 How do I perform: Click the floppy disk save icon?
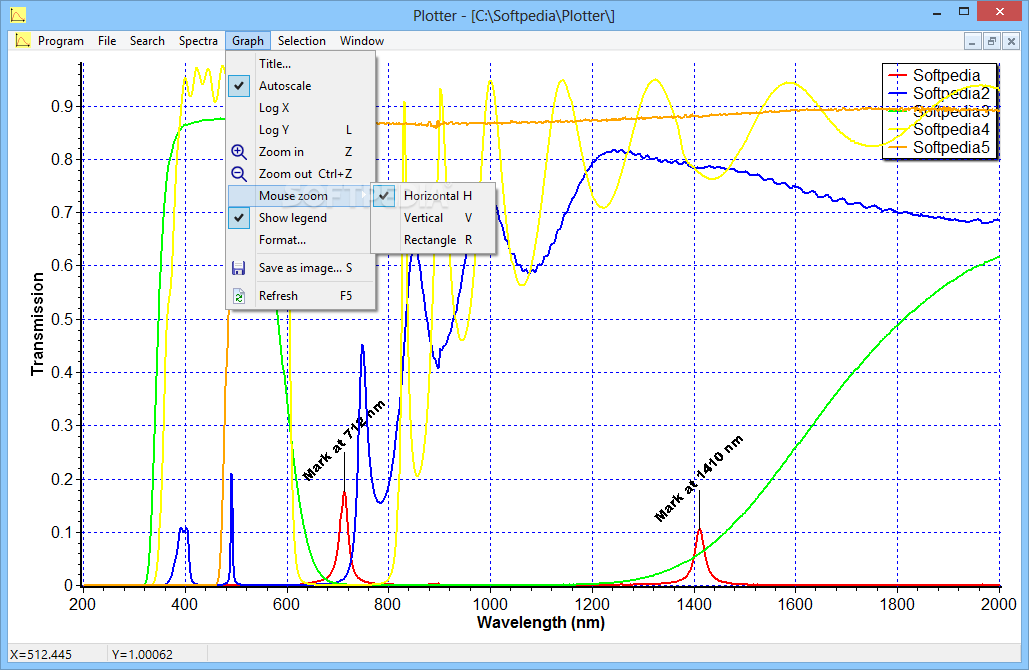(238, 268)
